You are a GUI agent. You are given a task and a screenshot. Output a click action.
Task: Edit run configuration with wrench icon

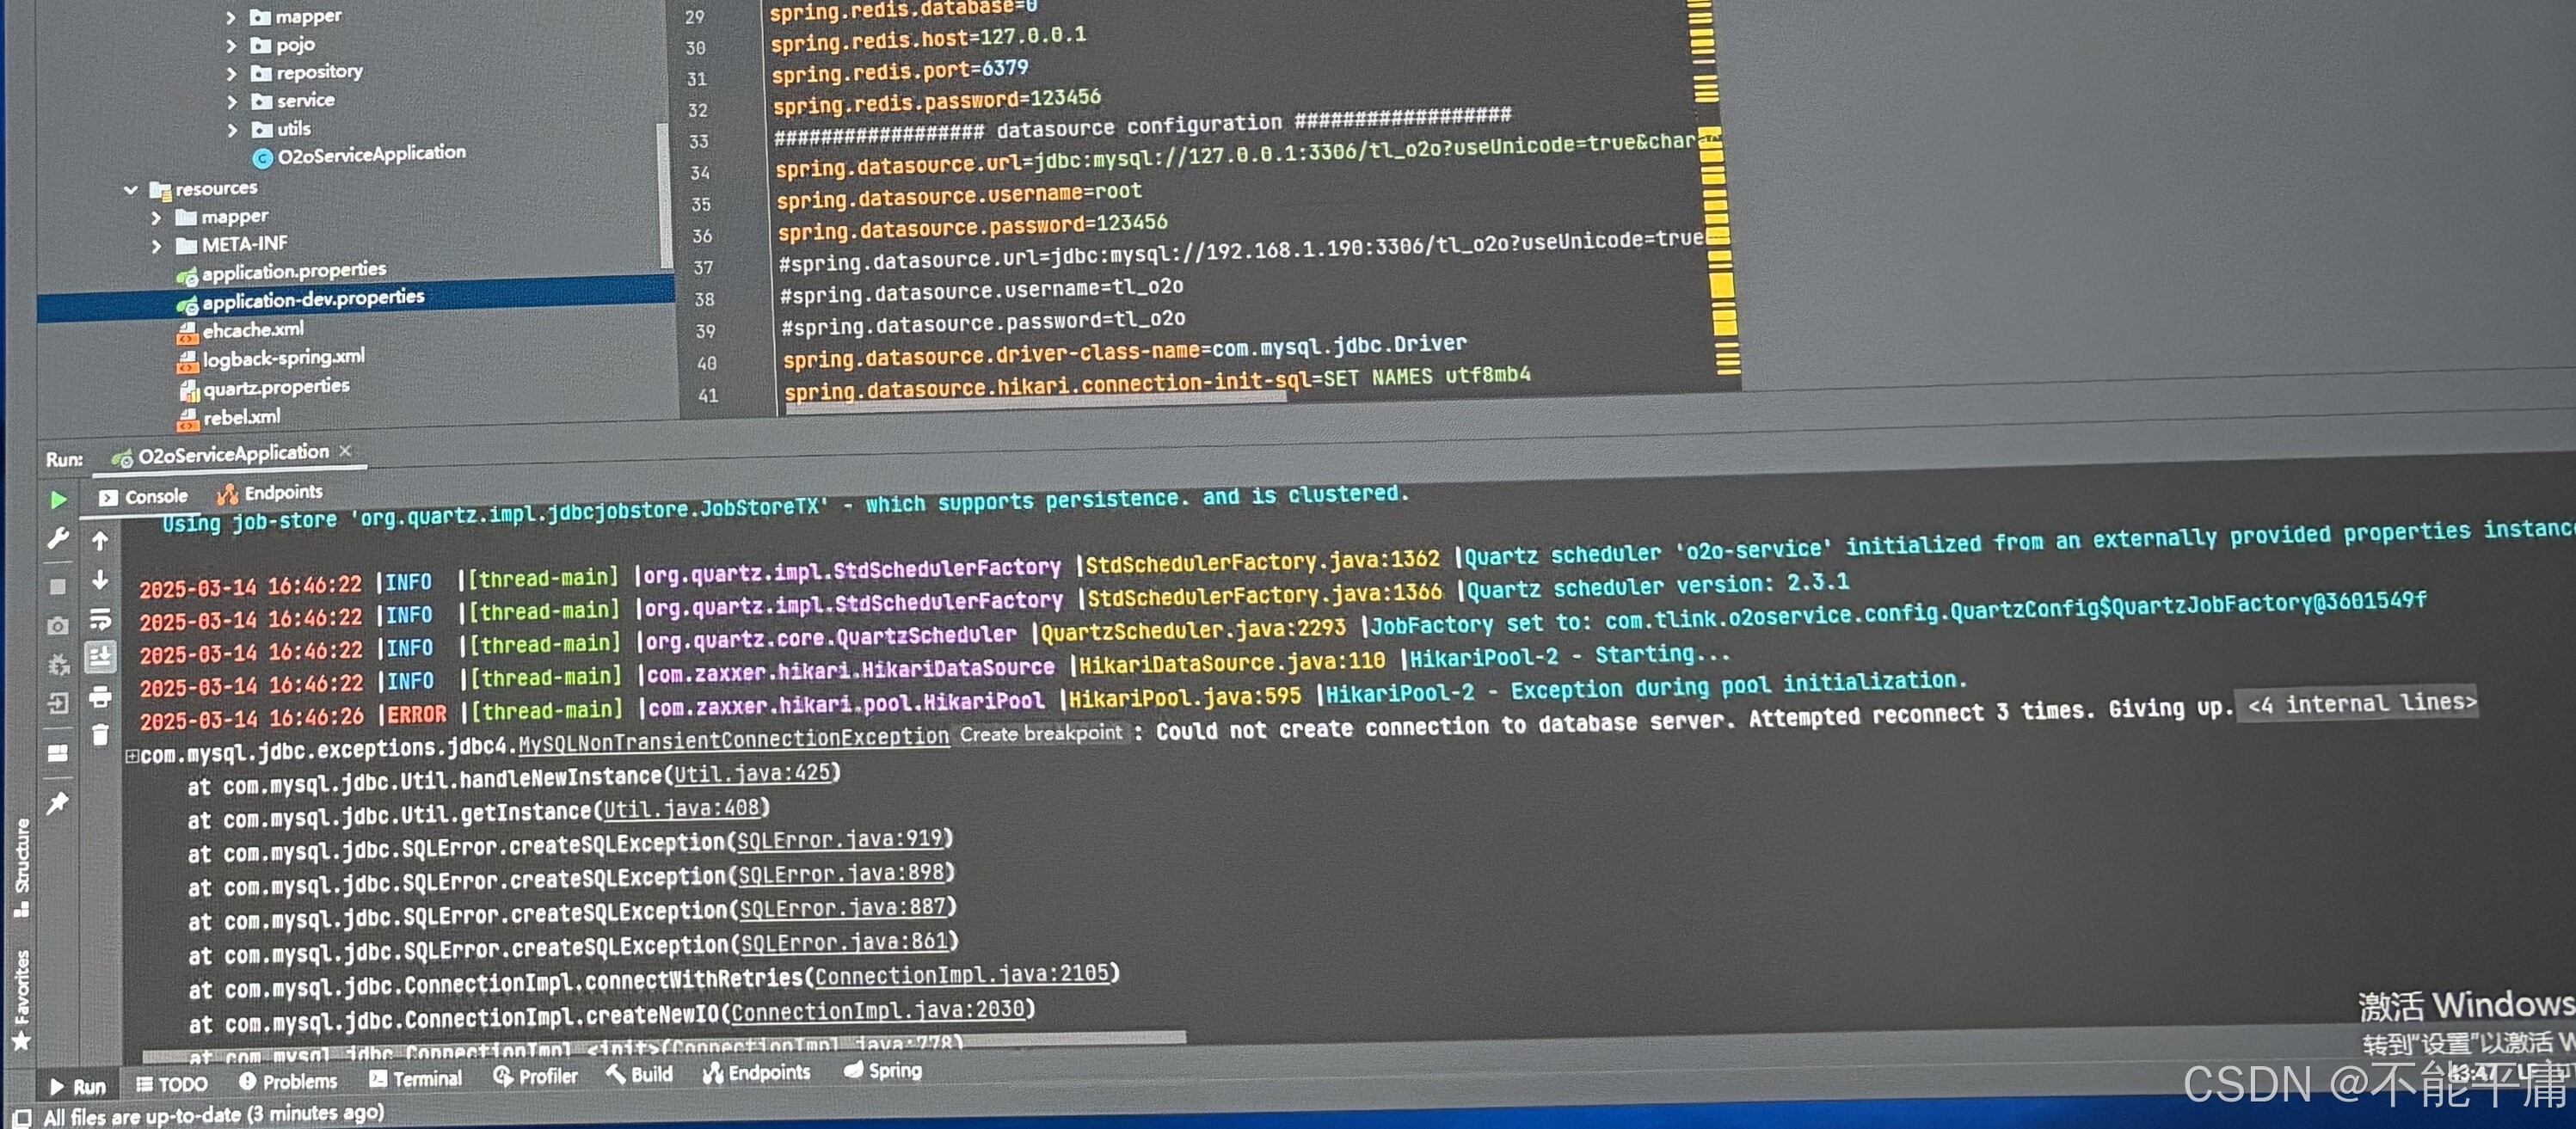pos(58,540)
